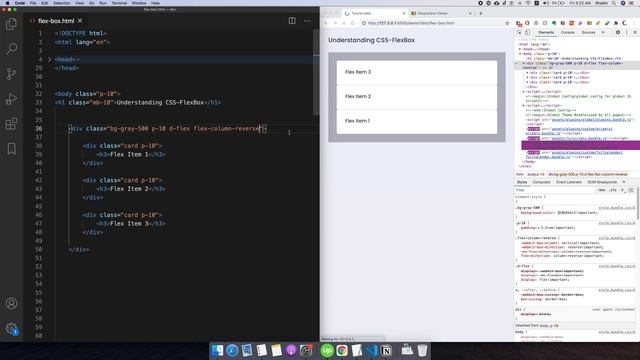Open DevTools settings gear
The width and height of the screenshot is (640, 360).
(618, 32)
